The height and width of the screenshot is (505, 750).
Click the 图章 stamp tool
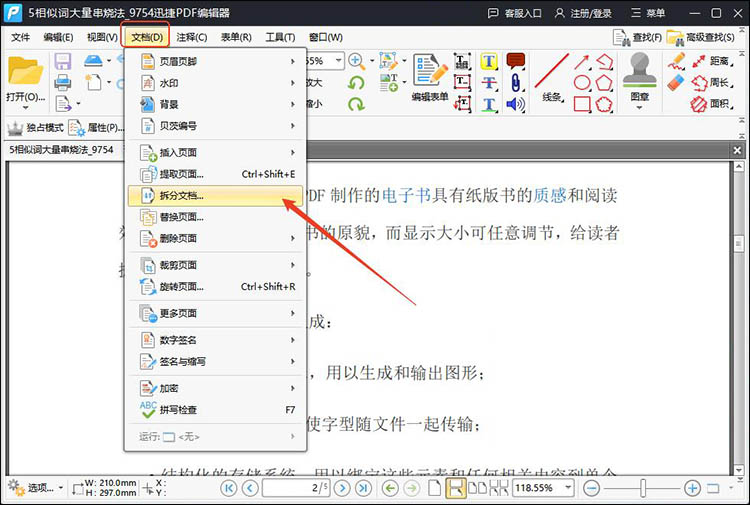click(x=640, y=79)
